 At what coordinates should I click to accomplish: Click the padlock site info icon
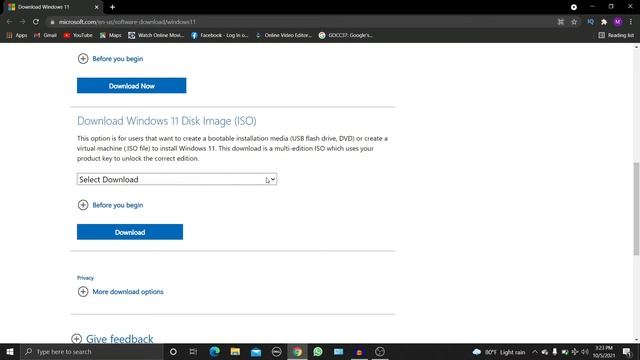[52, 22]
